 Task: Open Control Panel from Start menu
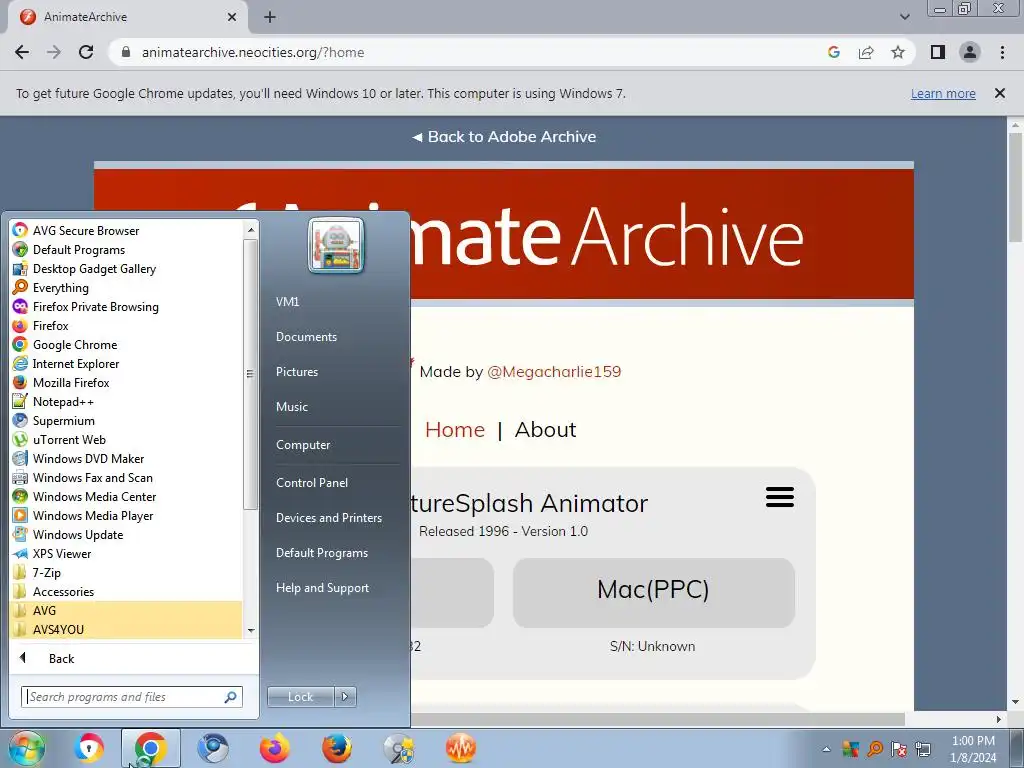click(x=312, y=483)
